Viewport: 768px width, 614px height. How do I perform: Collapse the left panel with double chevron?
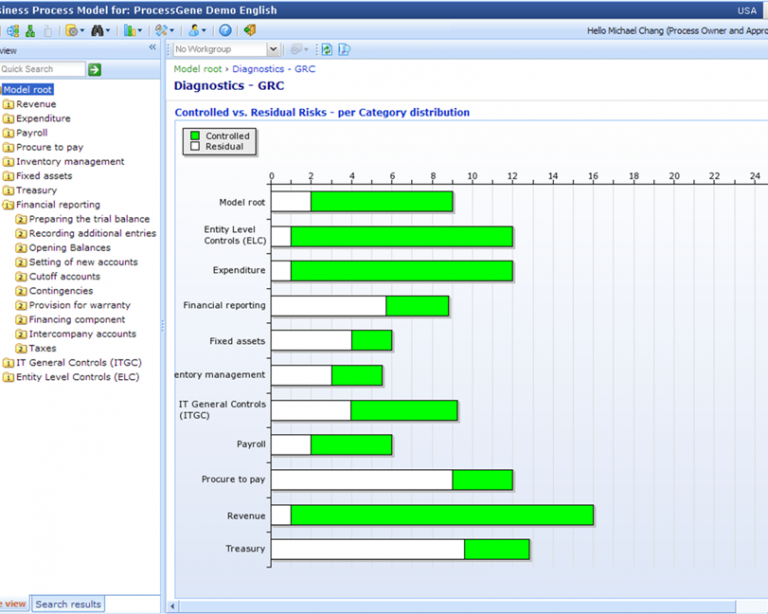coord(152,48)
